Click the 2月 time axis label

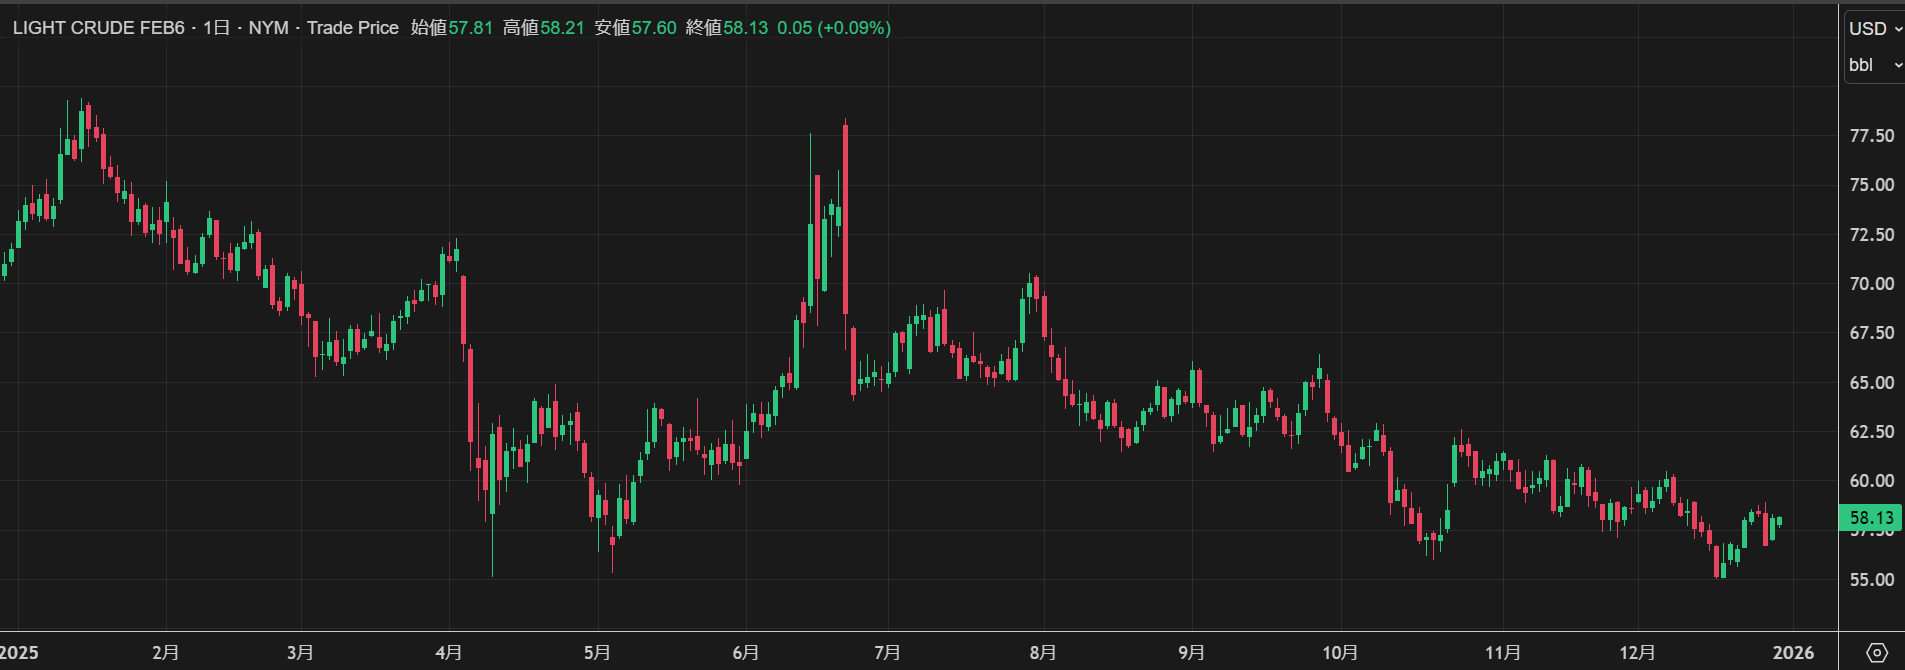pos(166,653)
